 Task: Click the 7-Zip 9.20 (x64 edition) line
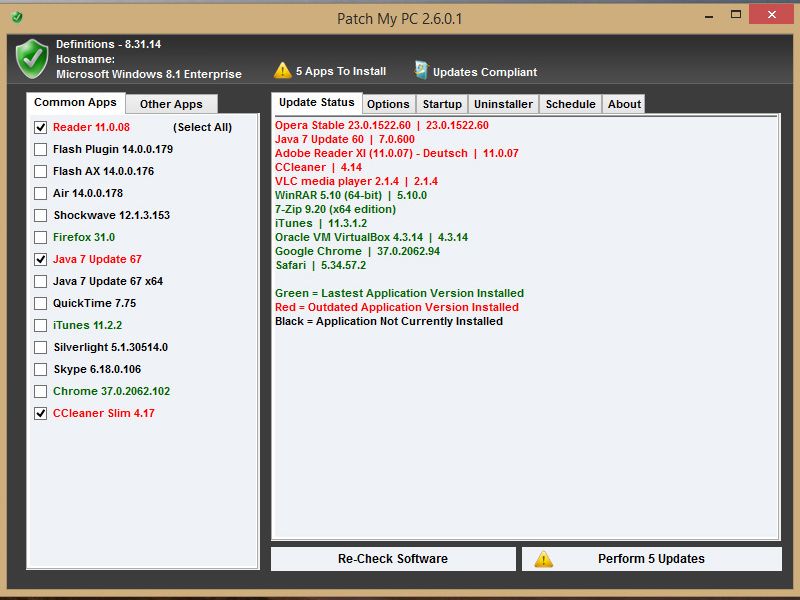tap(335, 209)
